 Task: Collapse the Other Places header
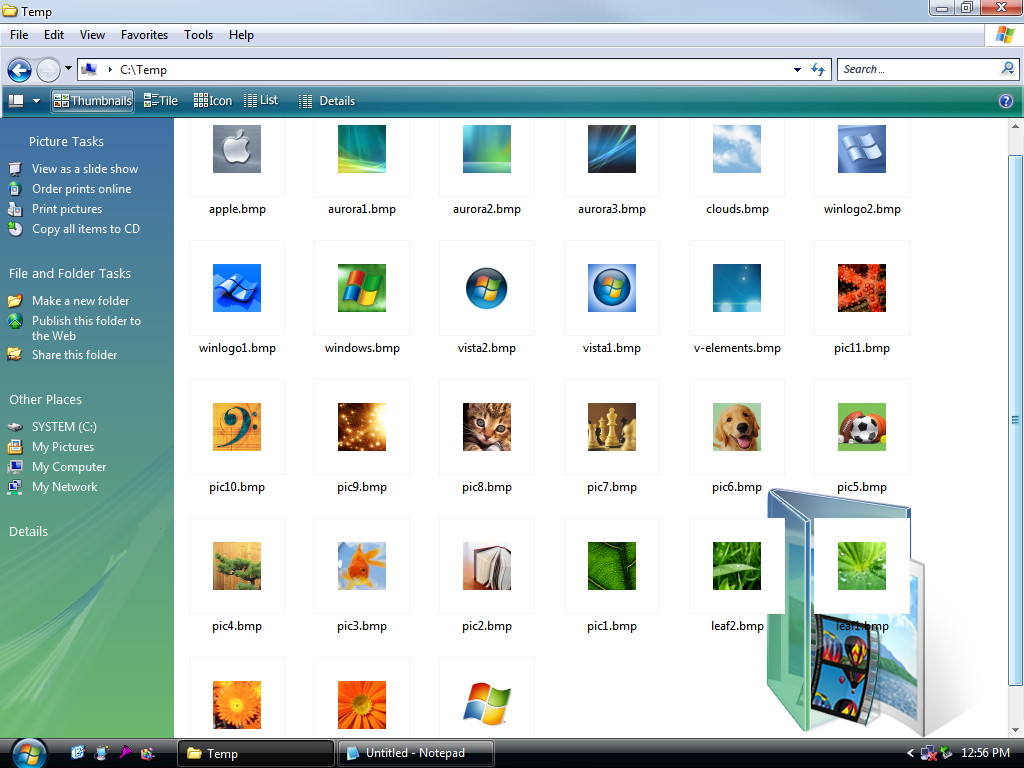(46, 400)
